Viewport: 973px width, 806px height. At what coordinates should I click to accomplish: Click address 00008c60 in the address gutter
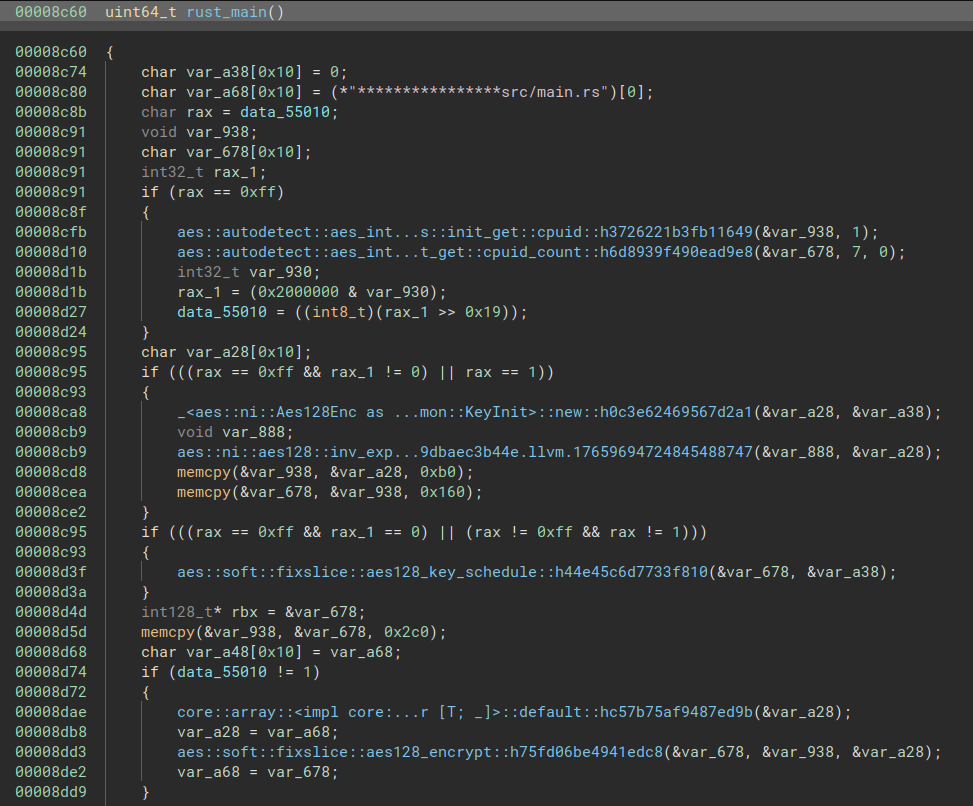point(50,51)
